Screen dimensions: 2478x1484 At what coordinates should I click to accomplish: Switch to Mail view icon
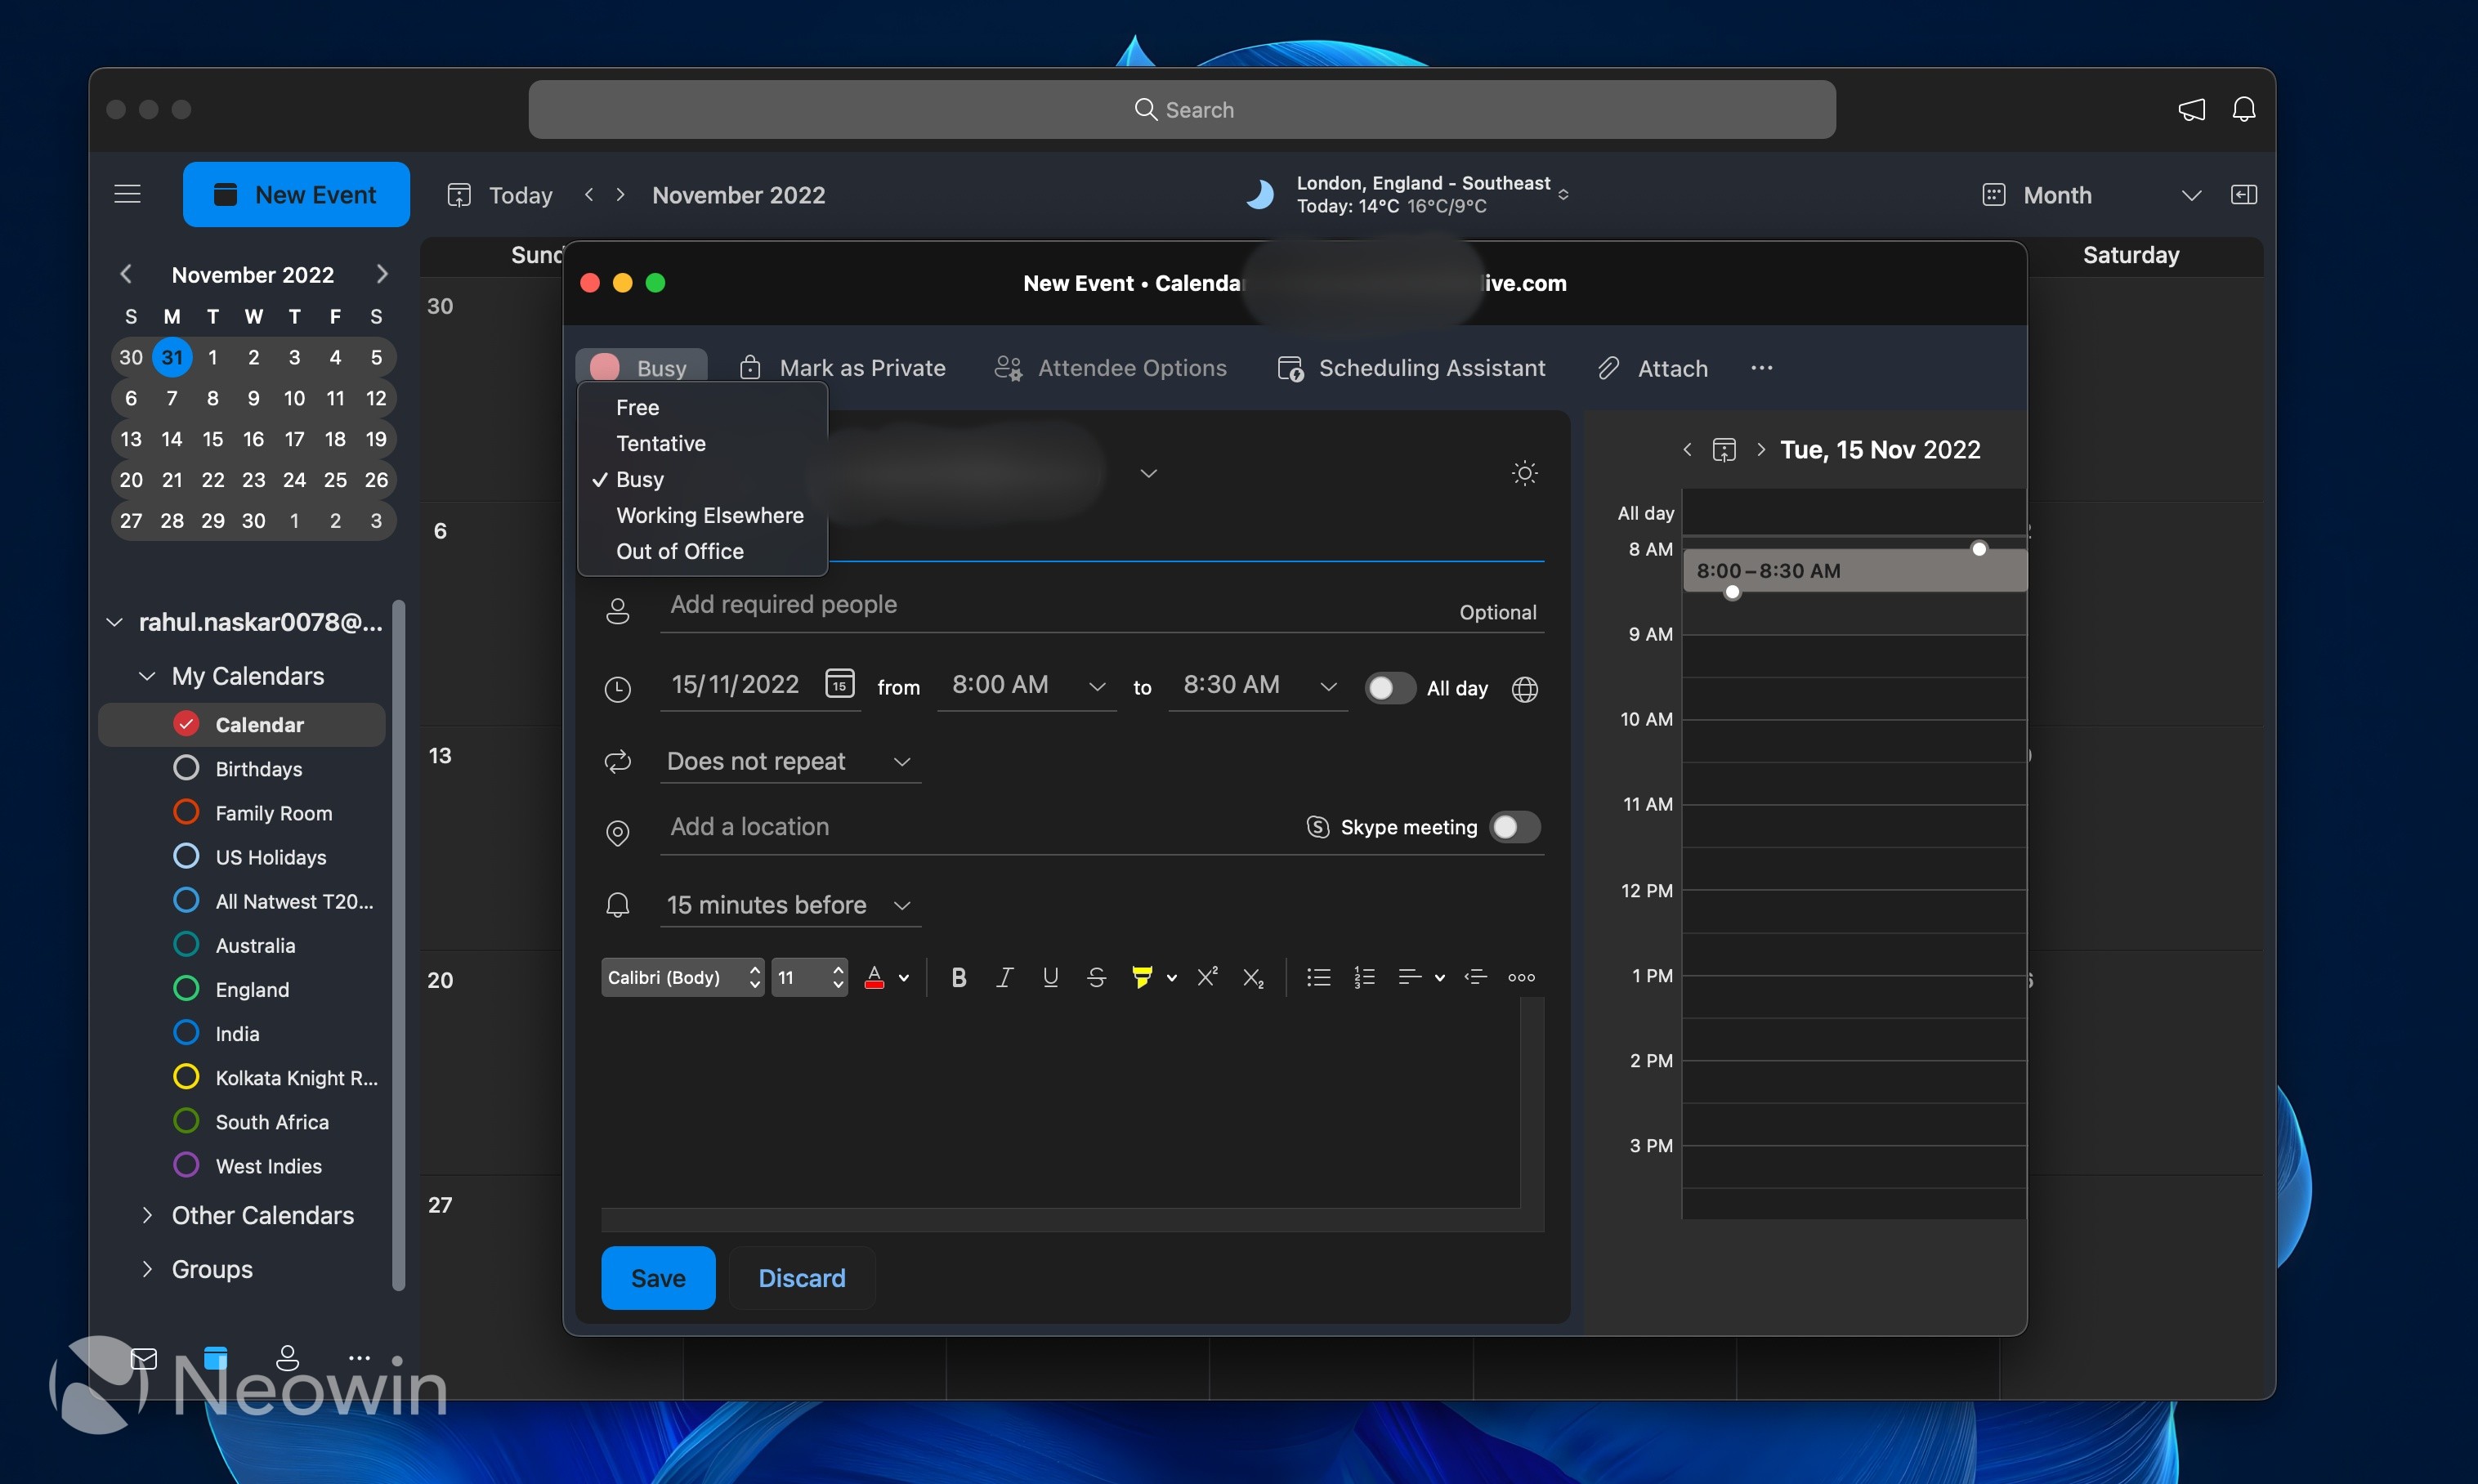click(x=144, y=1357)
